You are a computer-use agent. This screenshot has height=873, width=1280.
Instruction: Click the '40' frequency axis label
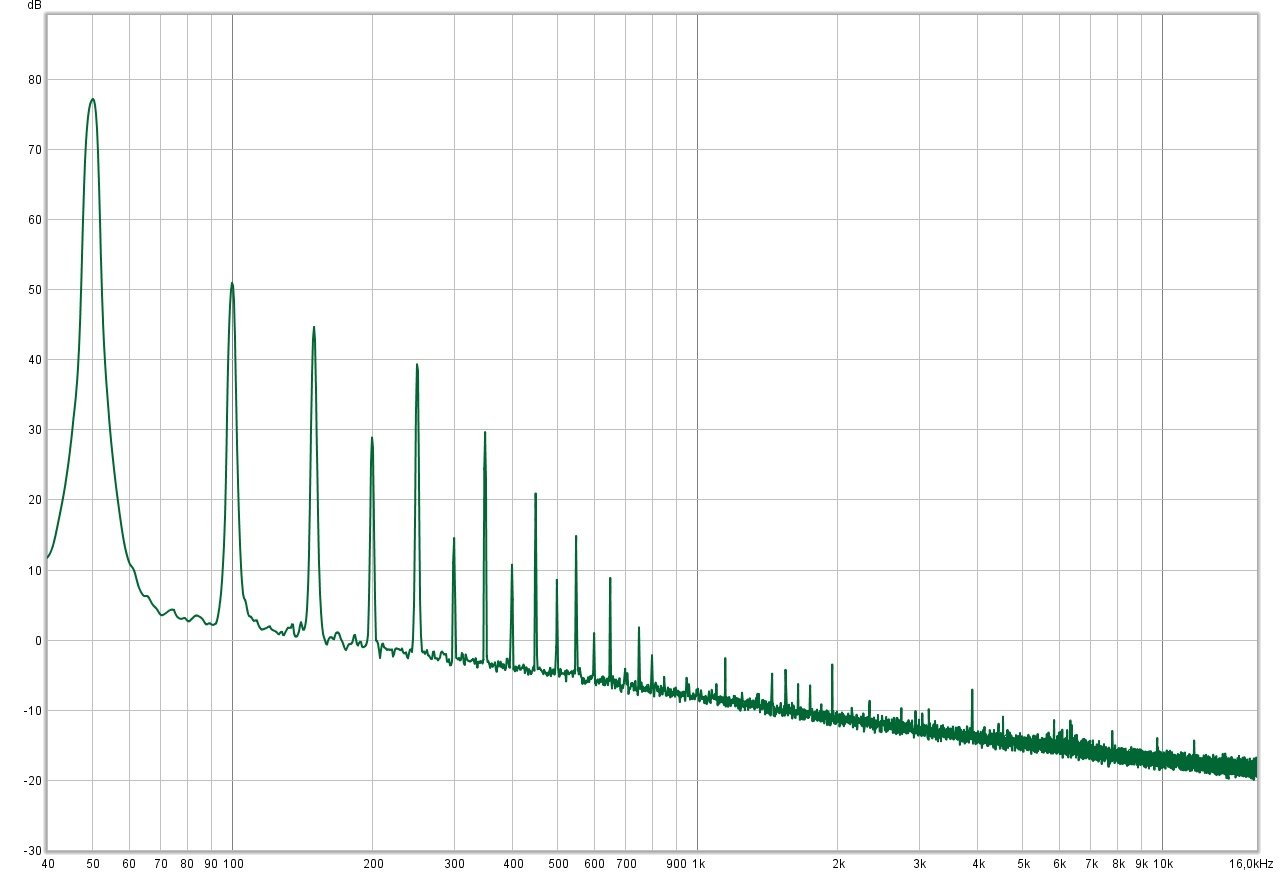[48, 864]
